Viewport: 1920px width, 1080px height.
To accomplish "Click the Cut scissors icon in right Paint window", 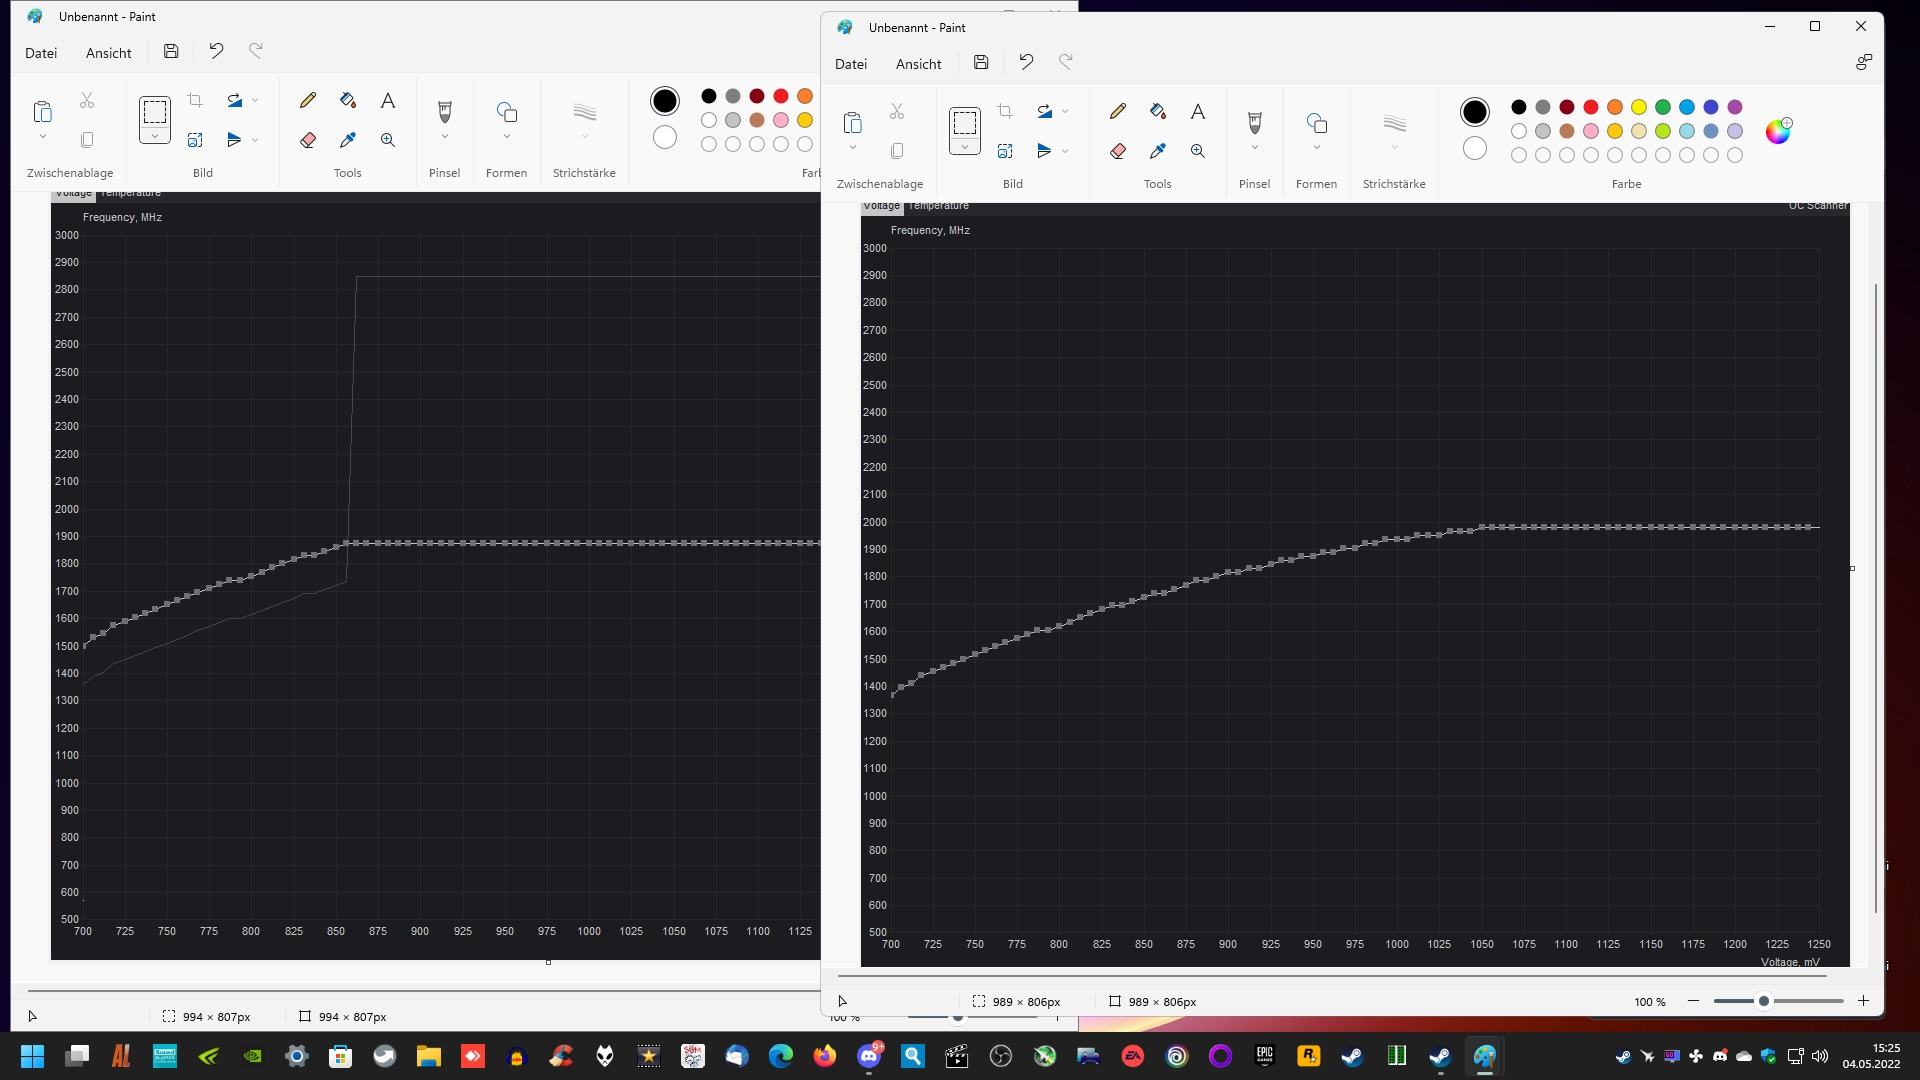I will (897, 111).
